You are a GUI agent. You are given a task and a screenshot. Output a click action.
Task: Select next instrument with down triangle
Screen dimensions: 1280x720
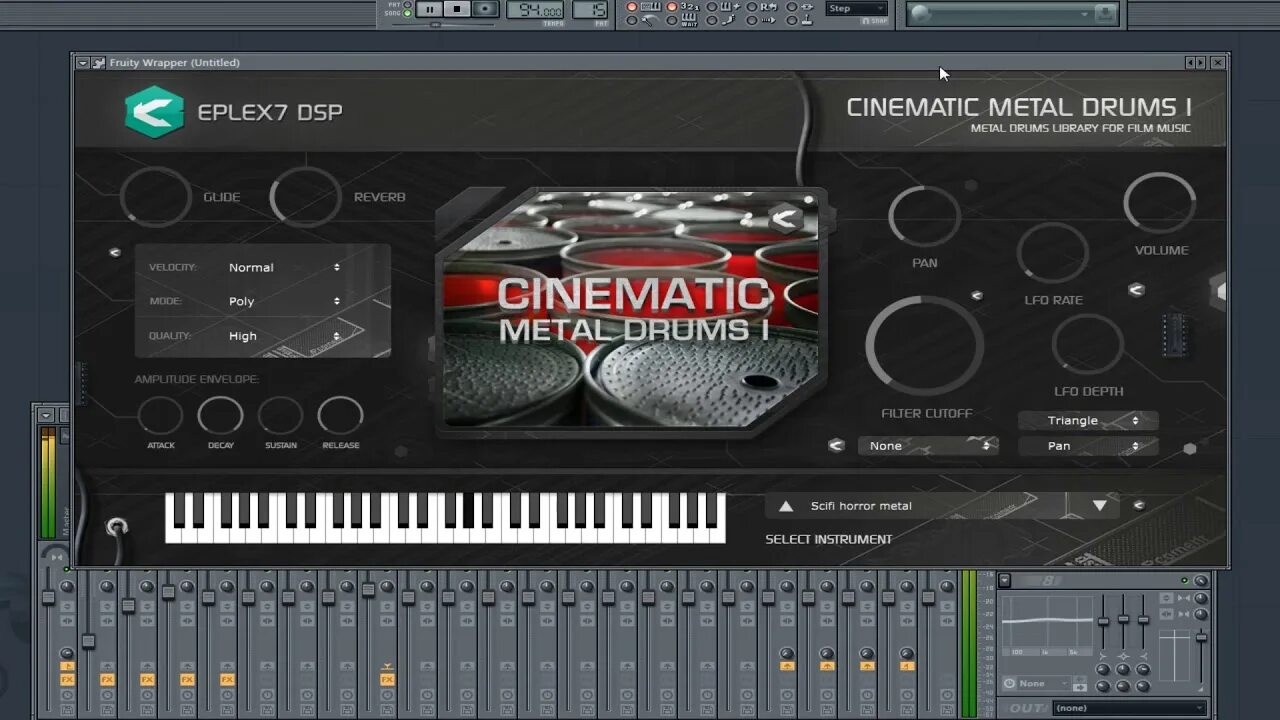[x=1100, y=506]
